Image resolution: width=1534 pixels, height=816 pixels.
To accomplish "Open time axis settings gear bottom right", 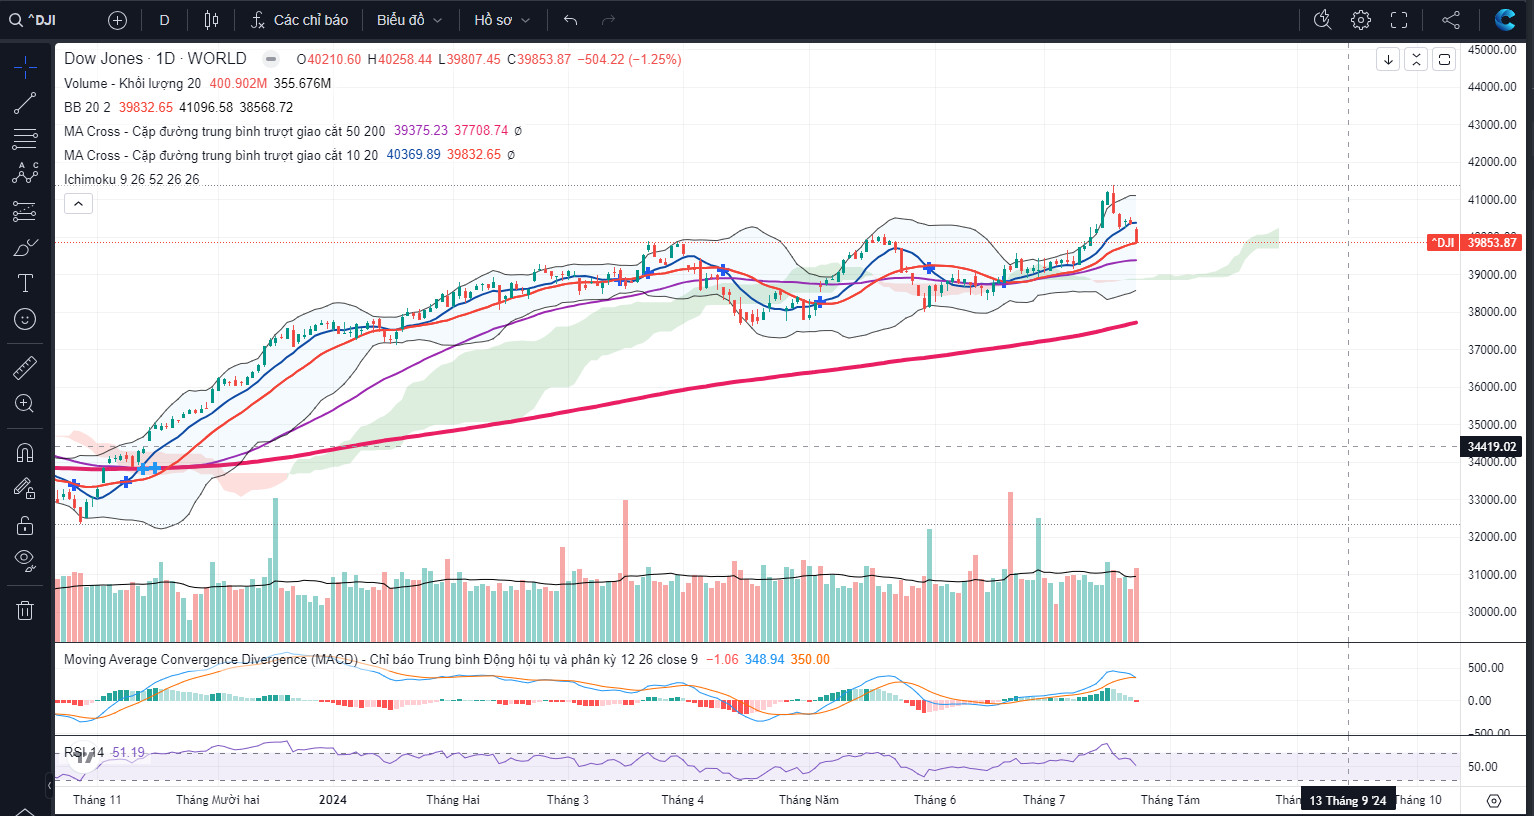I will pos(1494,801).
